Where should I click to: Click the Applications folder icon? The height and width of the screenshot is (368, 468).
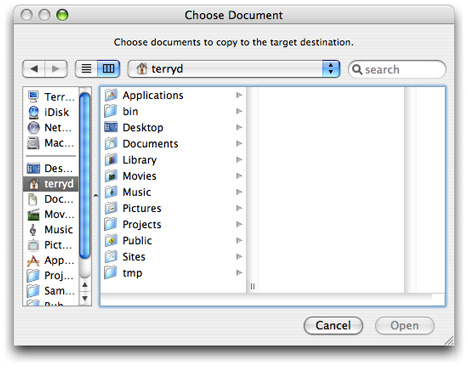111,95
